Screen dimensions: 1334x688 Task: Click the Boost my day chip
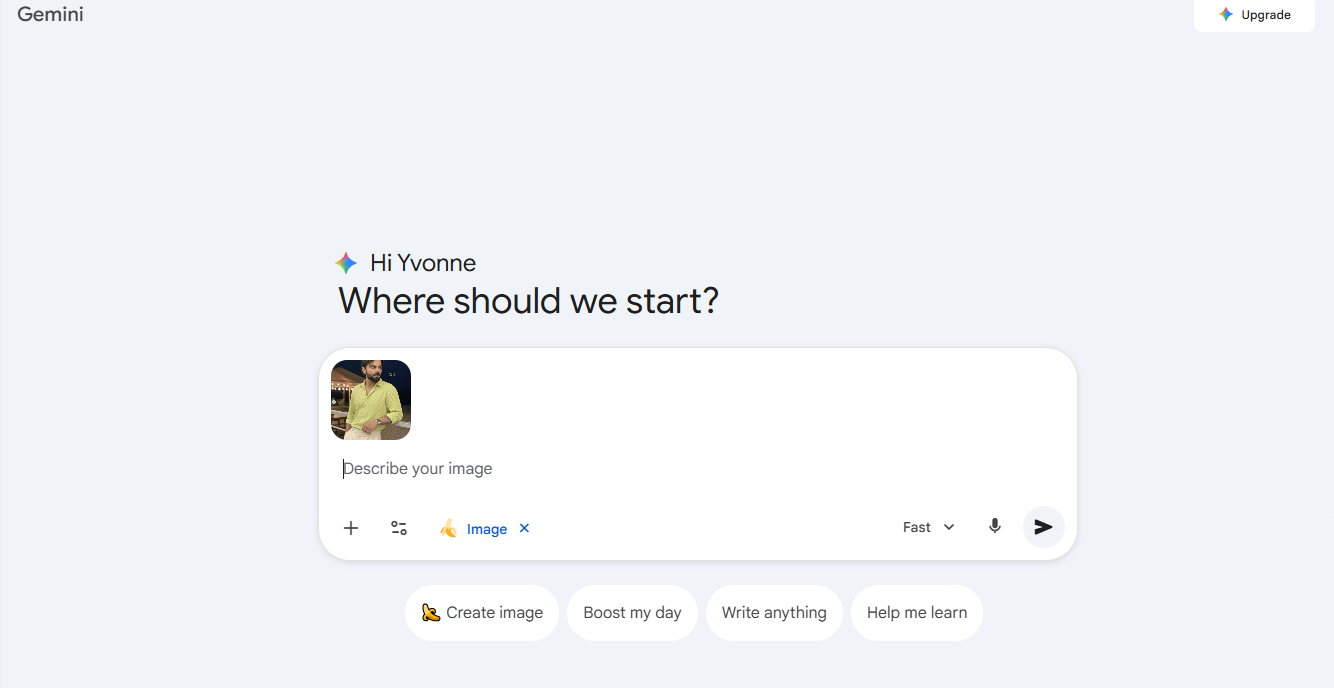point(632,612)
